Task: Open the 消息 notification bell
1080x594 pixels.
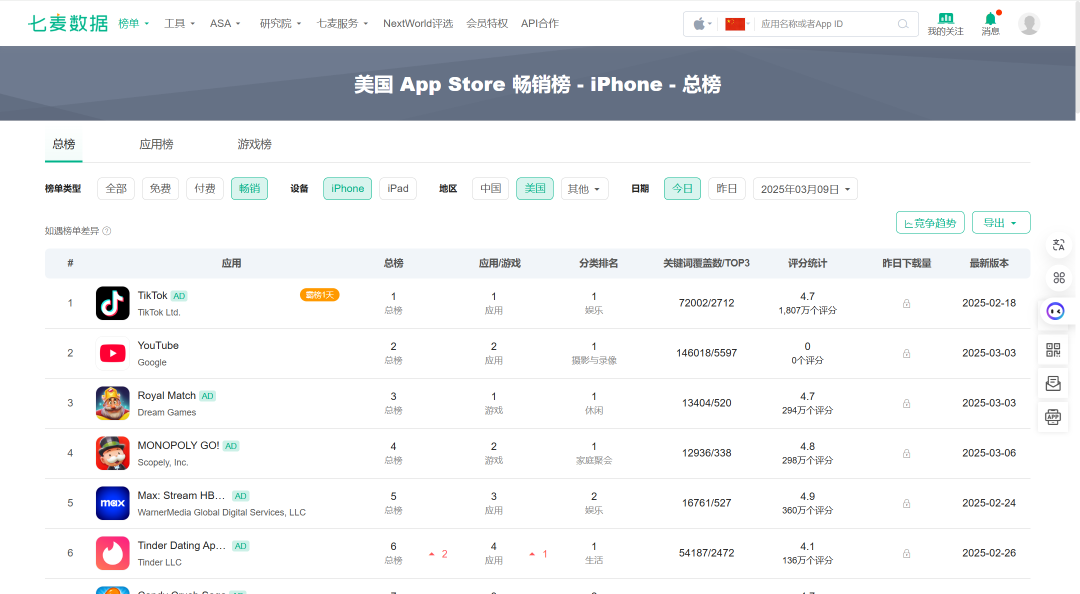Action: [990, 24]
